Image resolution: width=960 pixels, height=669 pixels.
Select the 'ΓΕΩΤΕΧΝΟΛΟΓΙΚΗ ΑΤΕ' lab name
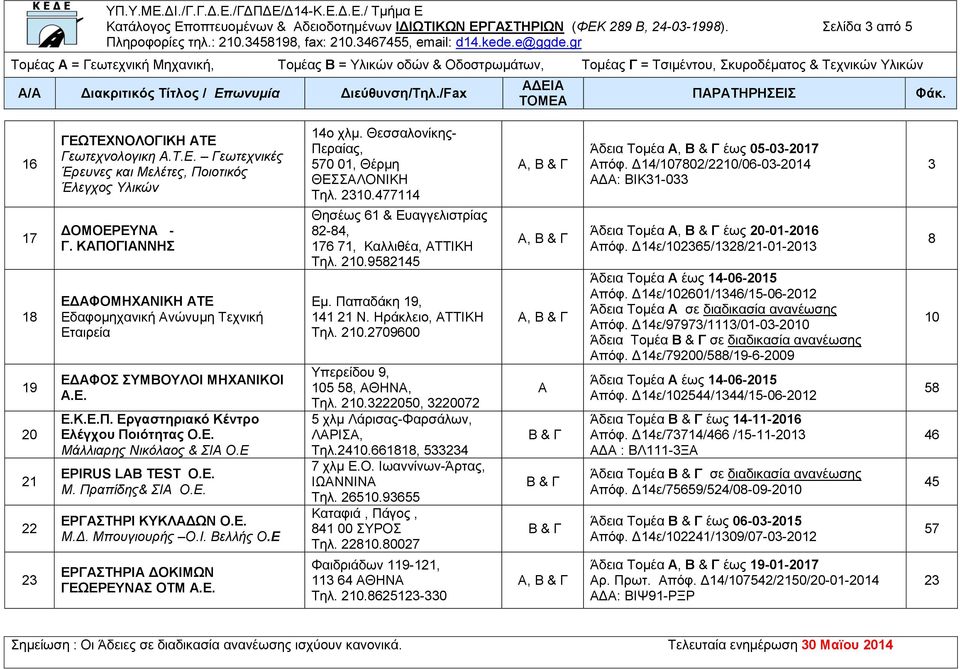(x=138, y=141)
